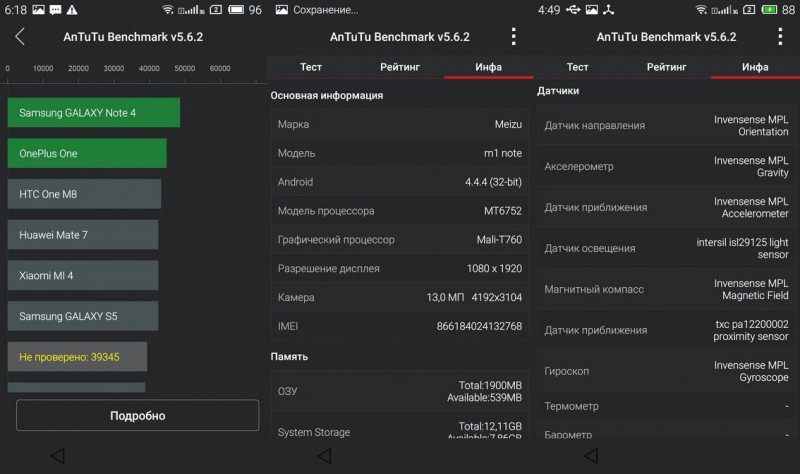Tap the ОЗУ Total:1900MB row

[399, 391]
